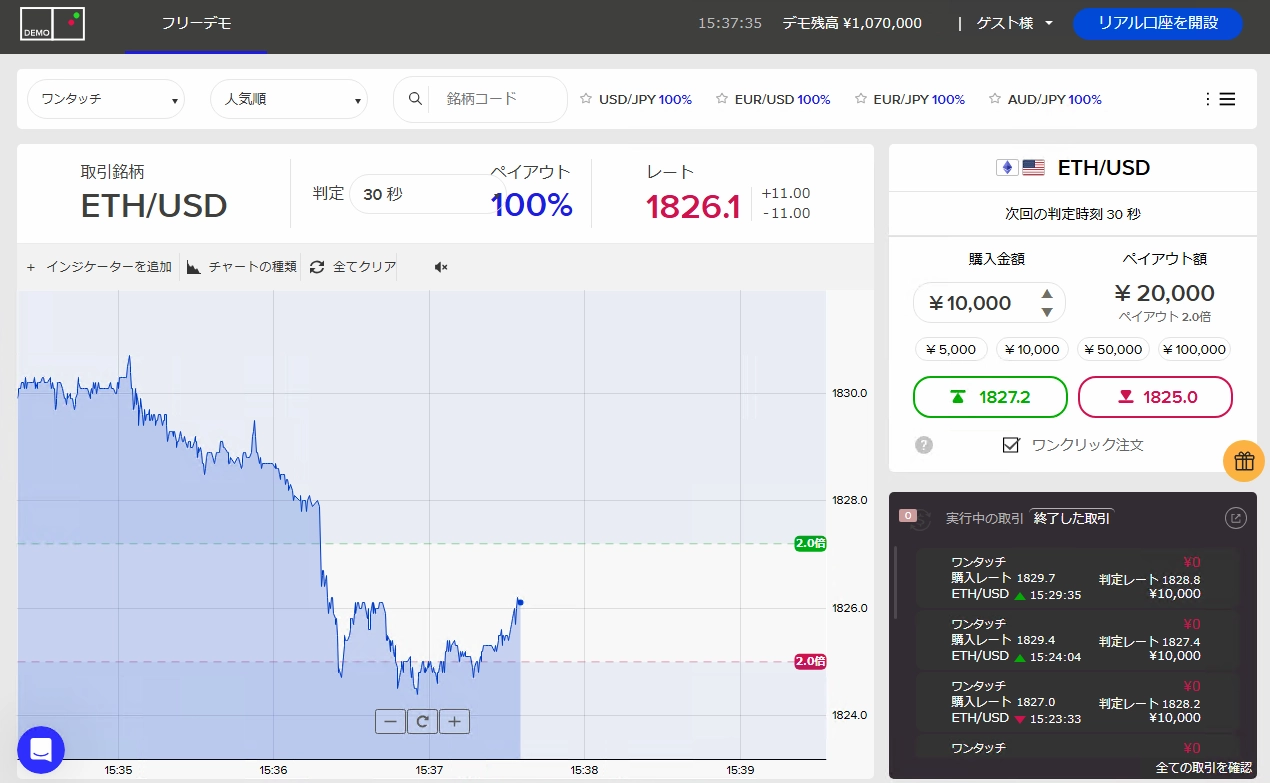This screenshot has height=783, width=1270.
Task: Open the list view menu icon
Action: [x=1227, y=99]
